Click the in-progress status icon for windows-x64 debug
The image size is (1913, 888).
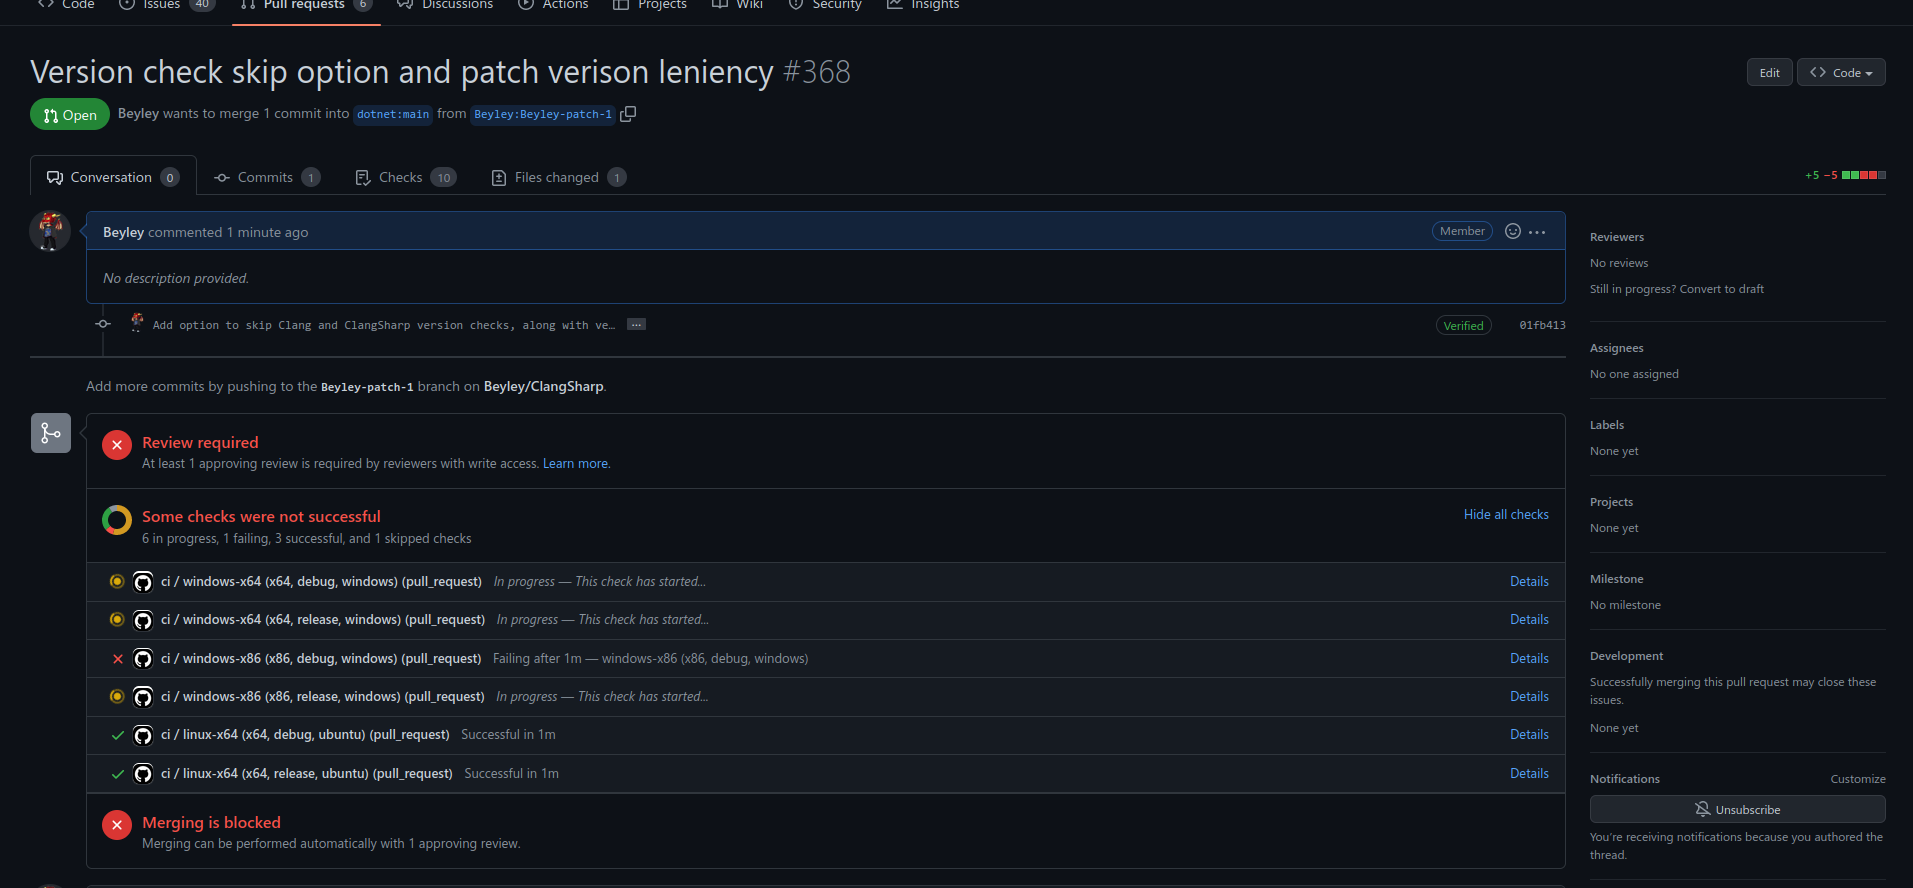pos(117,581)
